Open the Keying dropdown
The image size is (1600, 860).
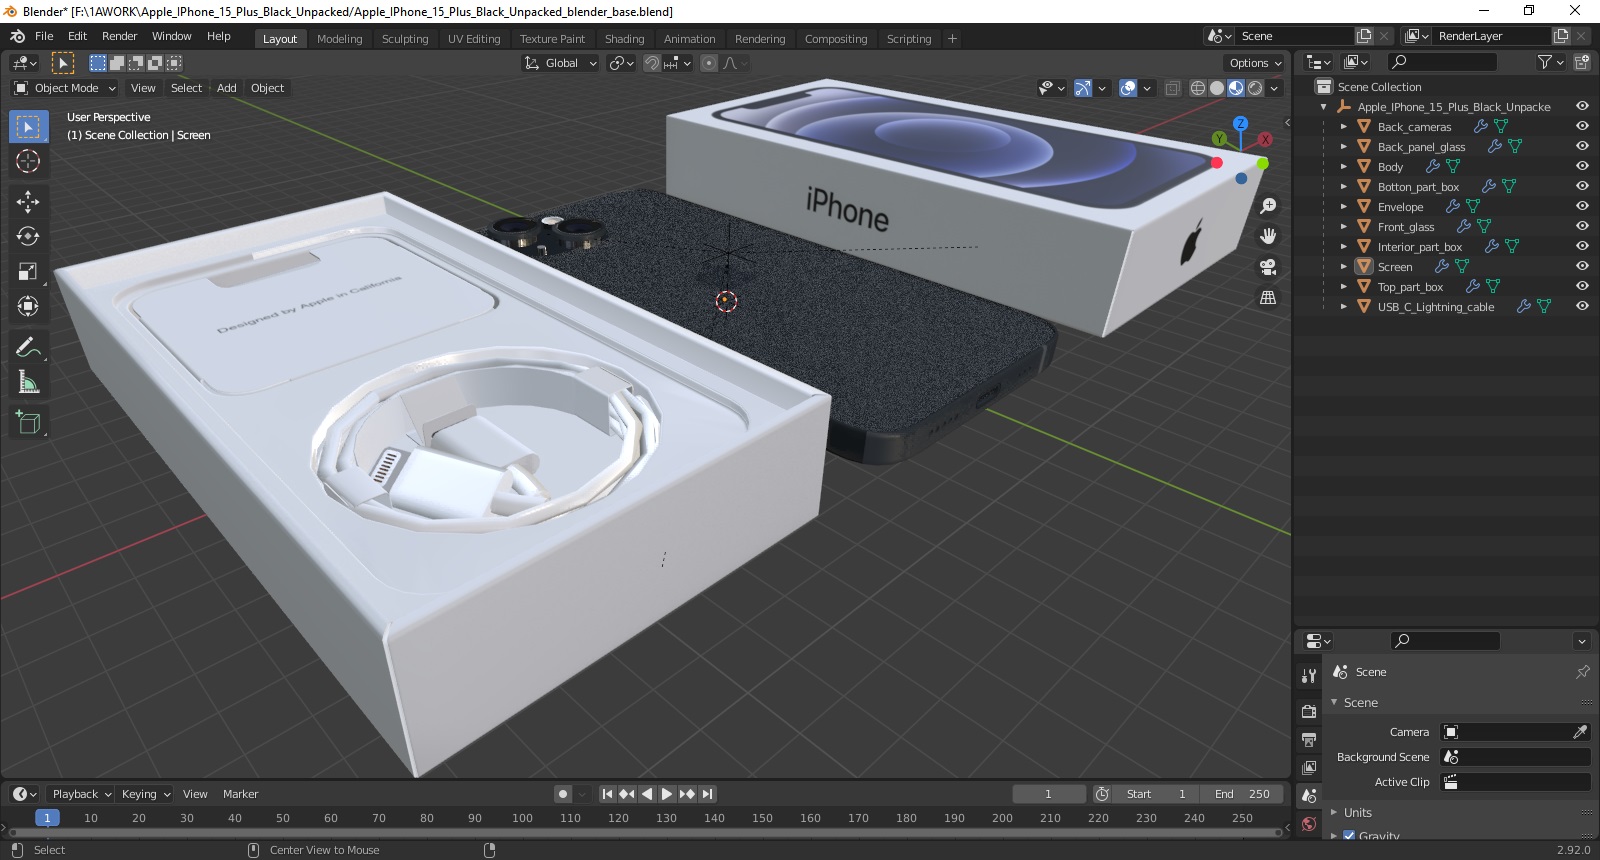[x=145, y=794]
